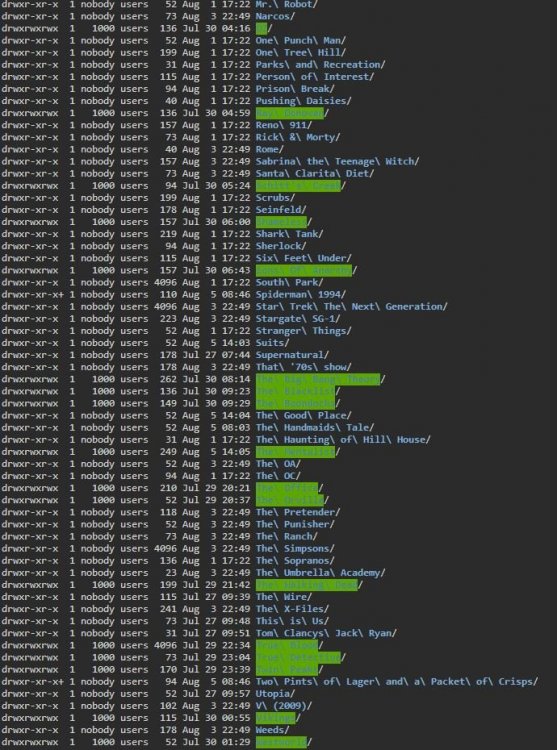The height and width of the screenshot is (750, 557).
Task: Select the Prison Break directory listing
Action: (x=295, y=89)
